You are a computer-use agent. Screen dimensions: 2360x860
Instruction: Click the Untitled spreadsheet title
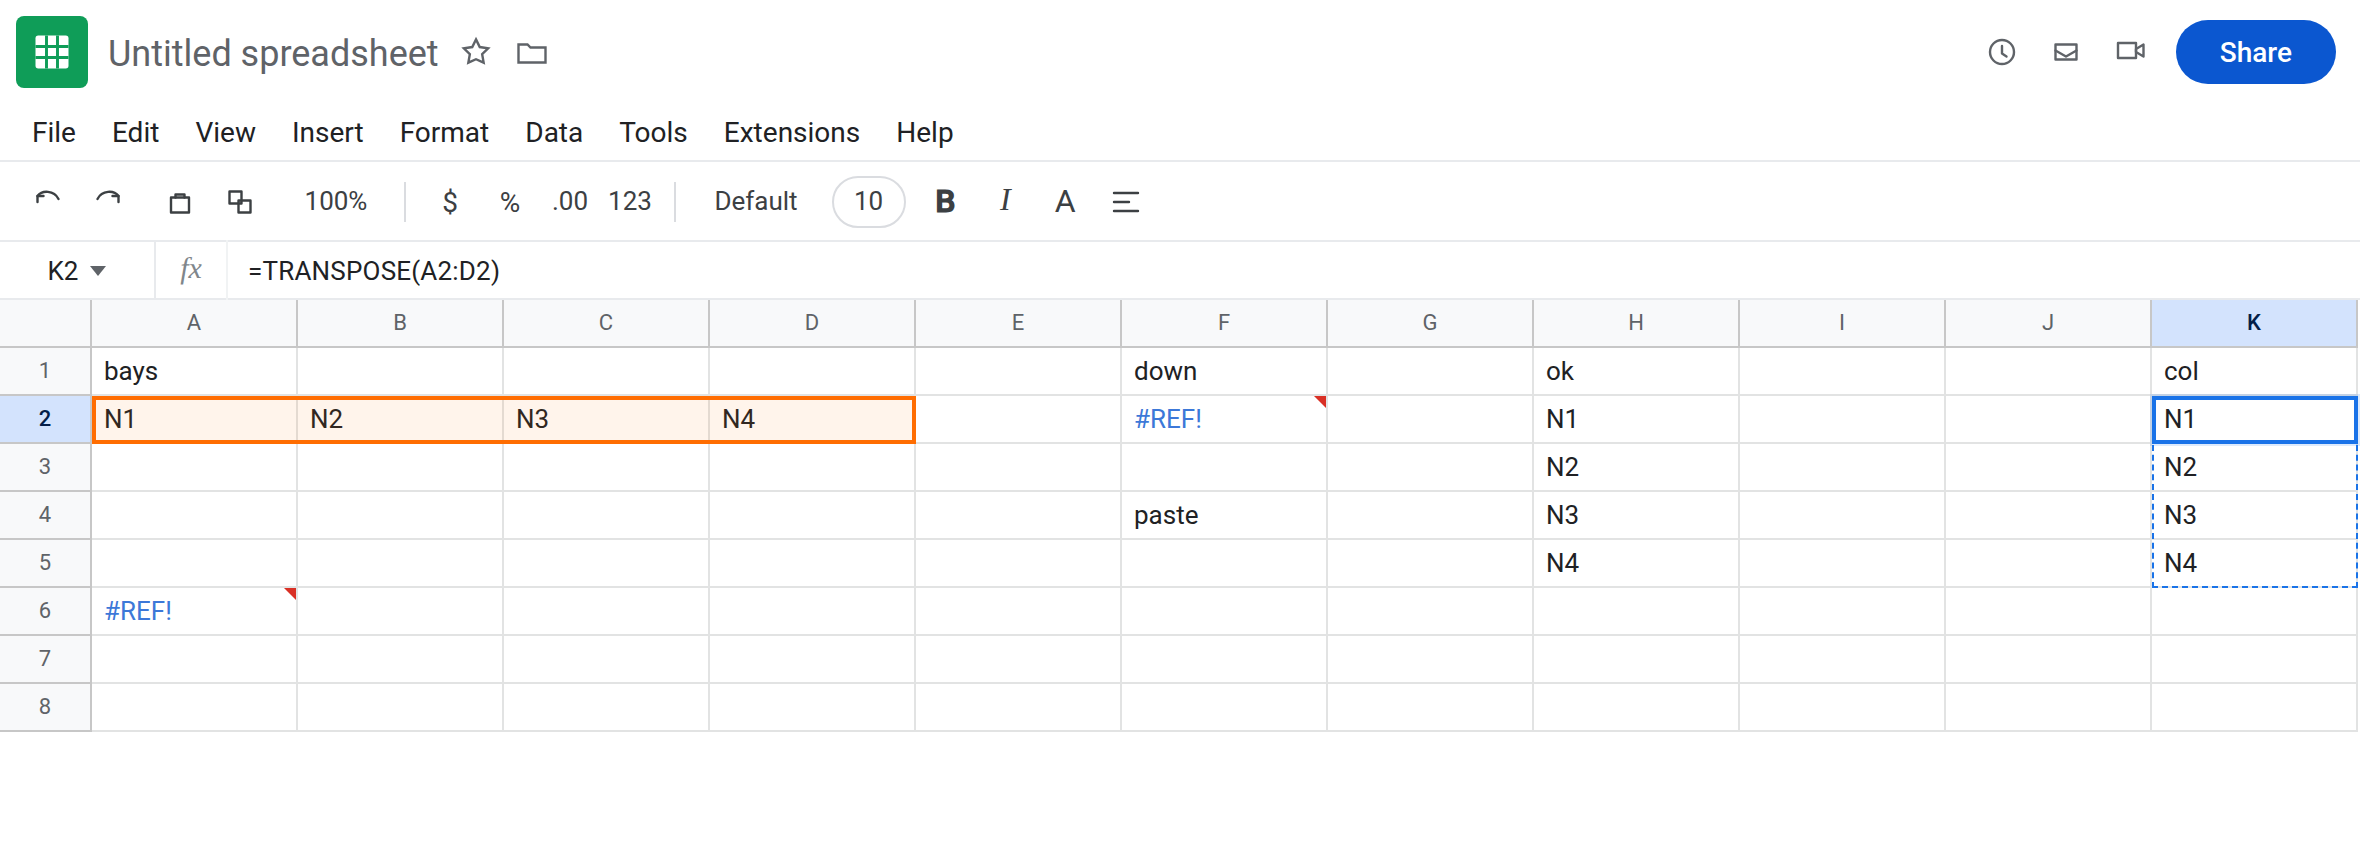click(x=273, y=53)
